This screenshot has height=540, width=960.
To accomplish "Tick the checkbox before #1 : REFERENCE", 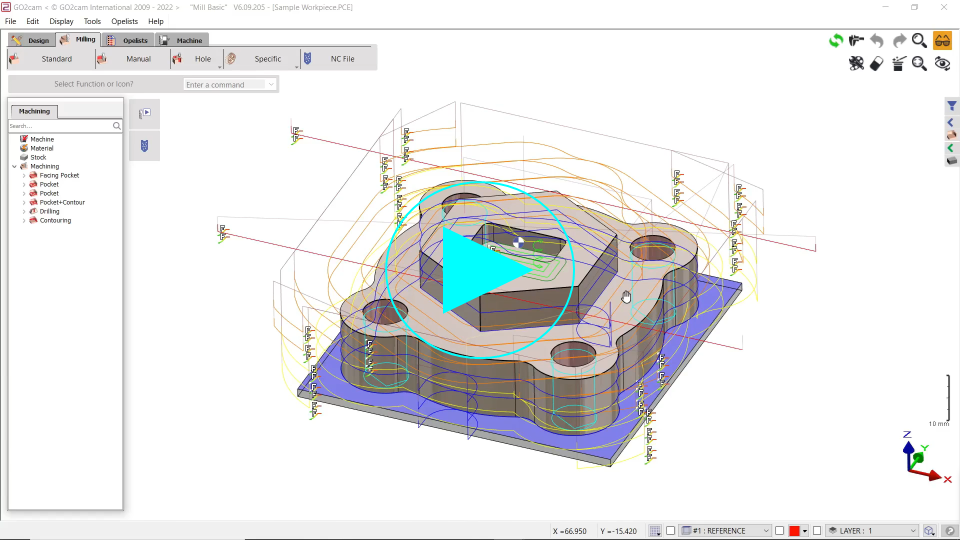I will coord(671,530).
